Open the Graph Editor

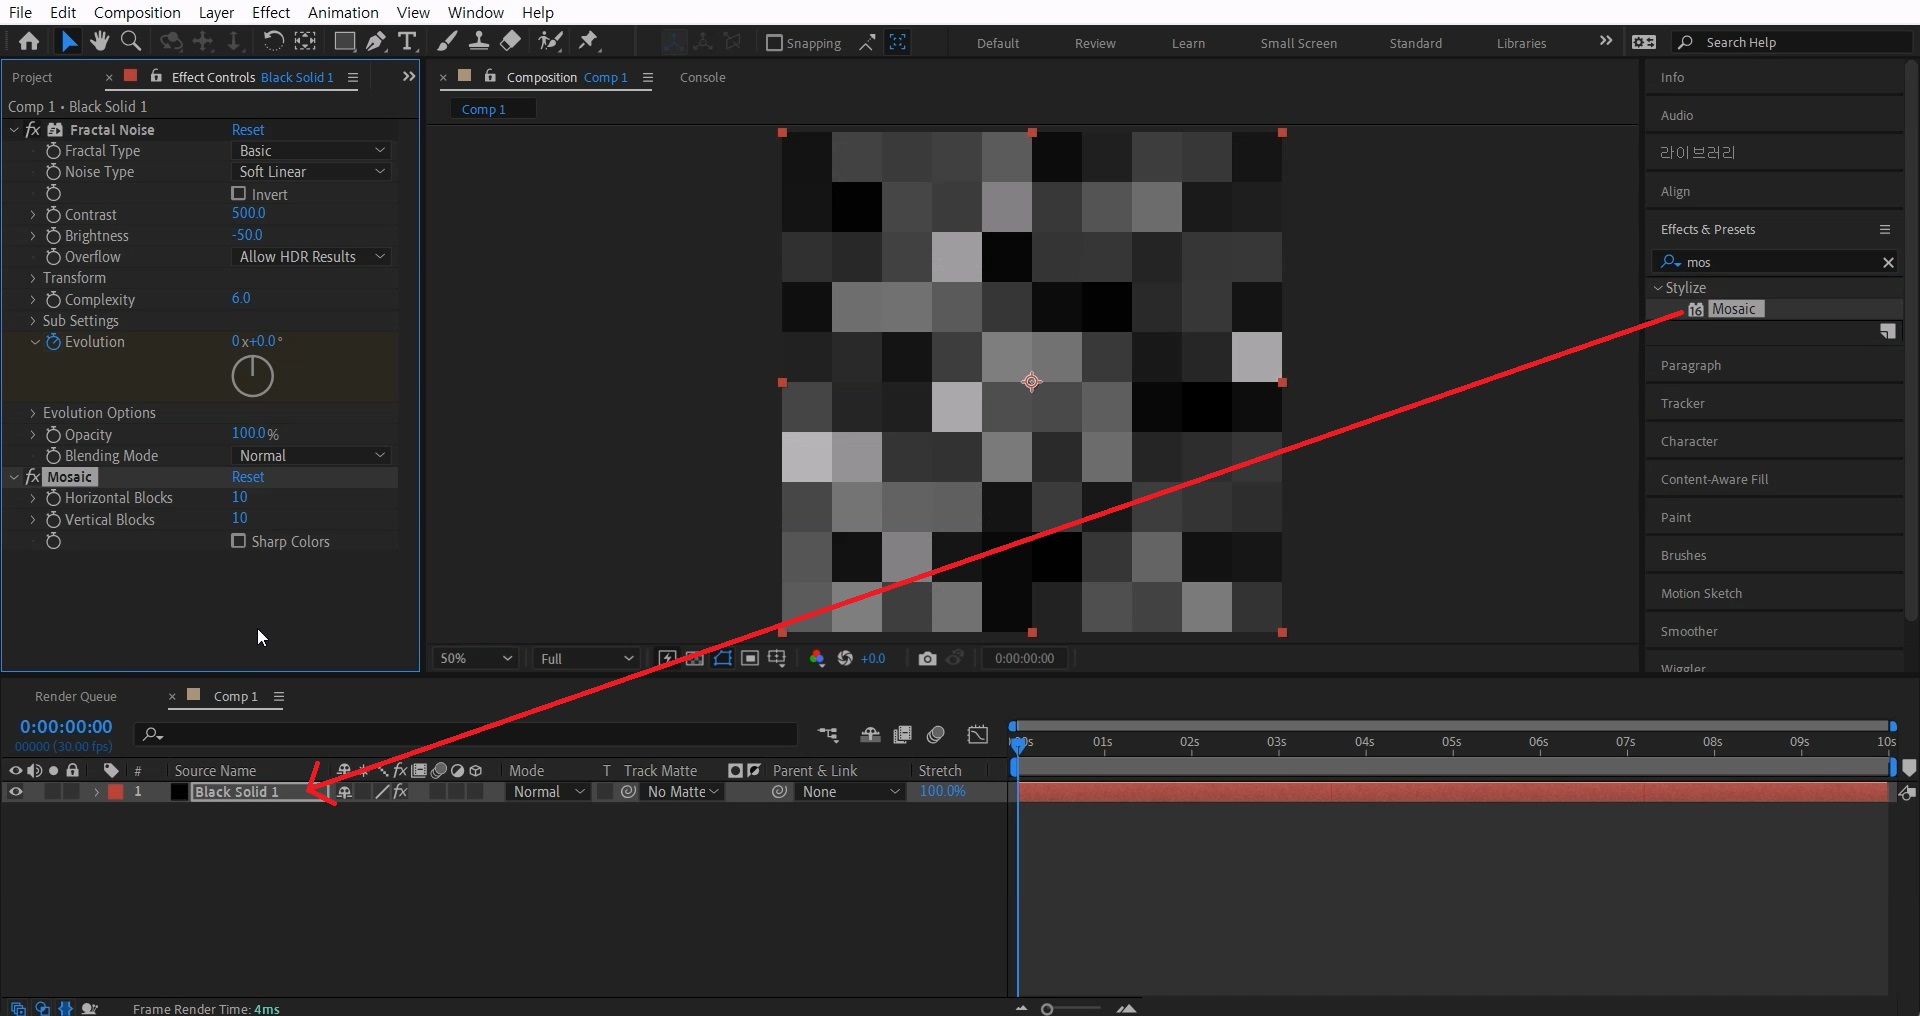[x=978, y=735]
